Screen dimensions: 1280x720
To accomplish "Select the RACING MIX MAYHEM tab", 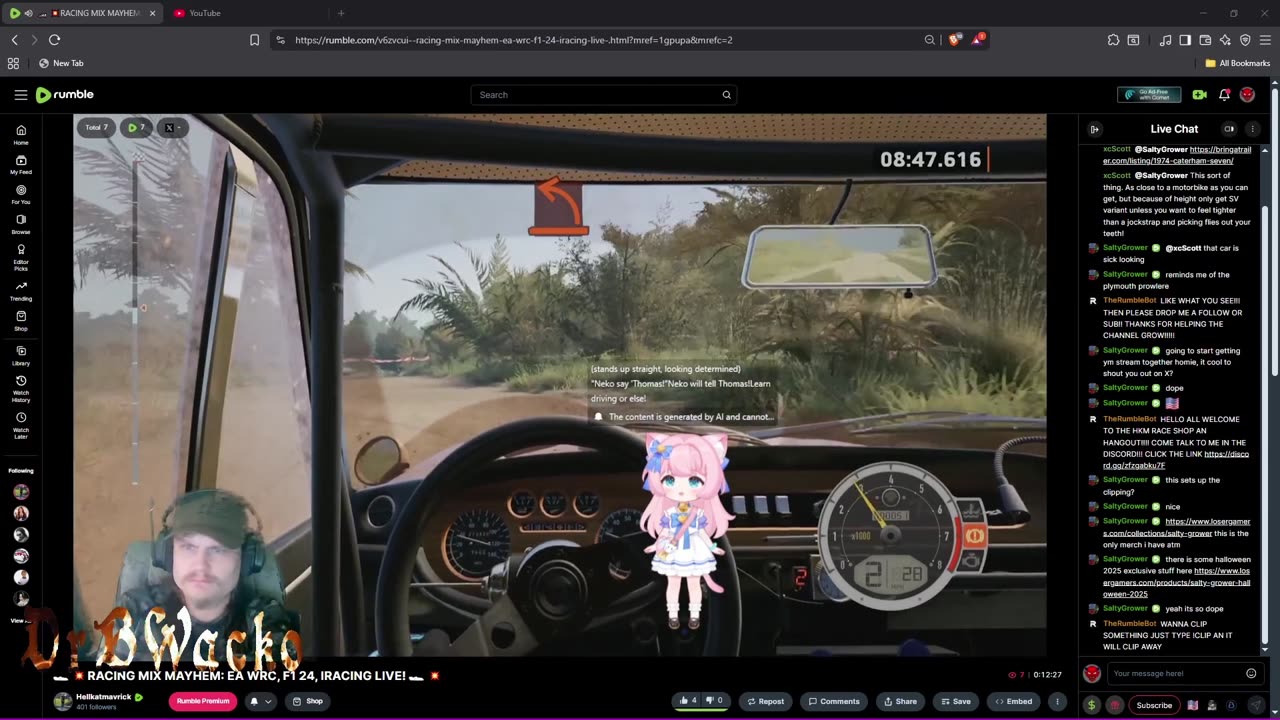I will 82,13.
